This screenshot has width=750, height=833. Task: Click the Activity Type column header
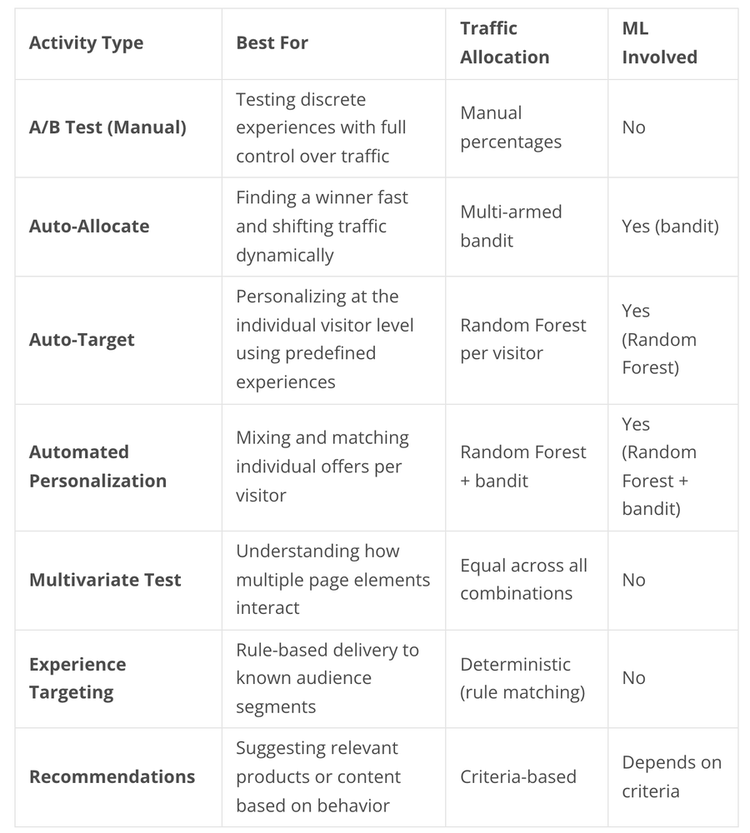(86, 43)
